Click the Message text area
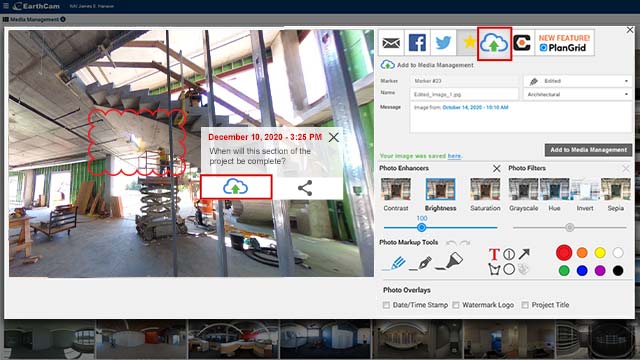 tap(521, 117)
